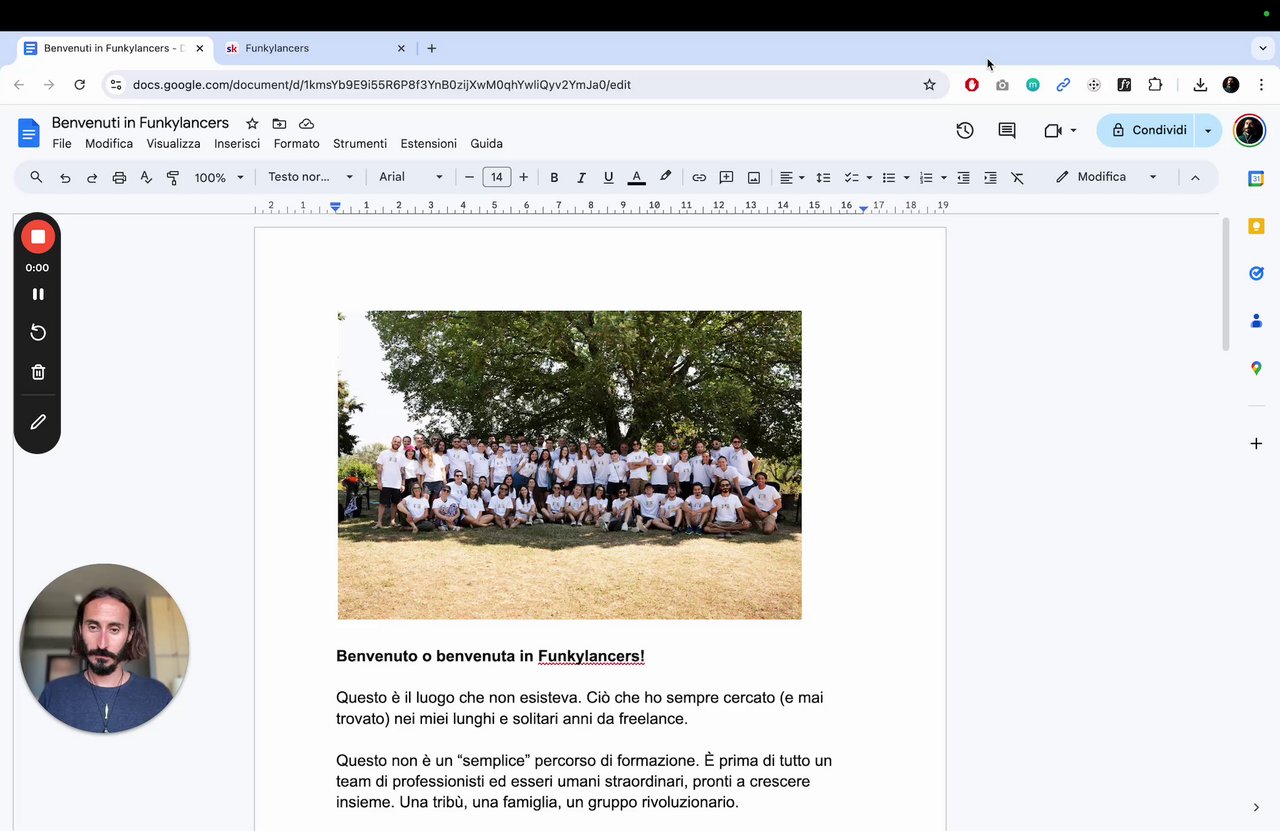This screenshot has width=1280, height=831.
Task: Increase the font size
Action: point(524,177)
